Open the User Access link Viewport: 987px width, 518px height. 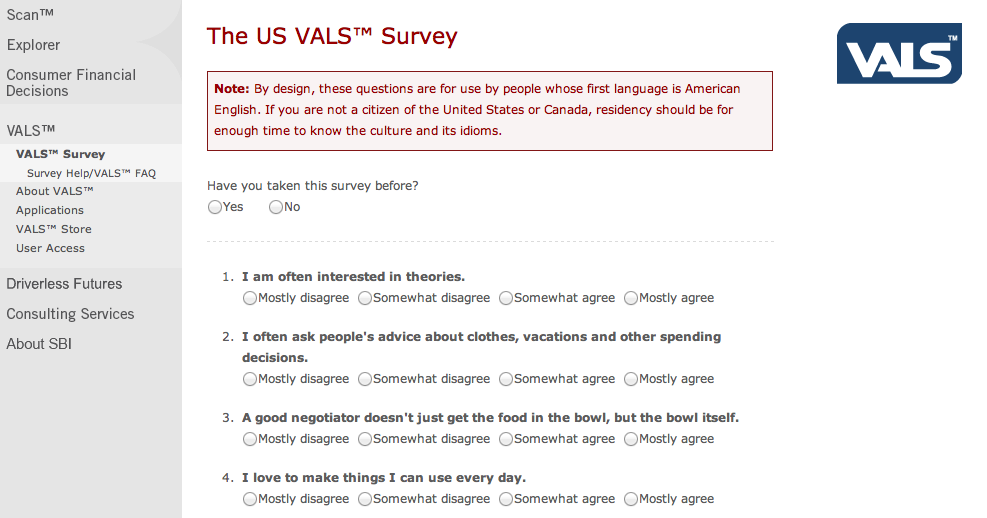click(x=50, y=248)
